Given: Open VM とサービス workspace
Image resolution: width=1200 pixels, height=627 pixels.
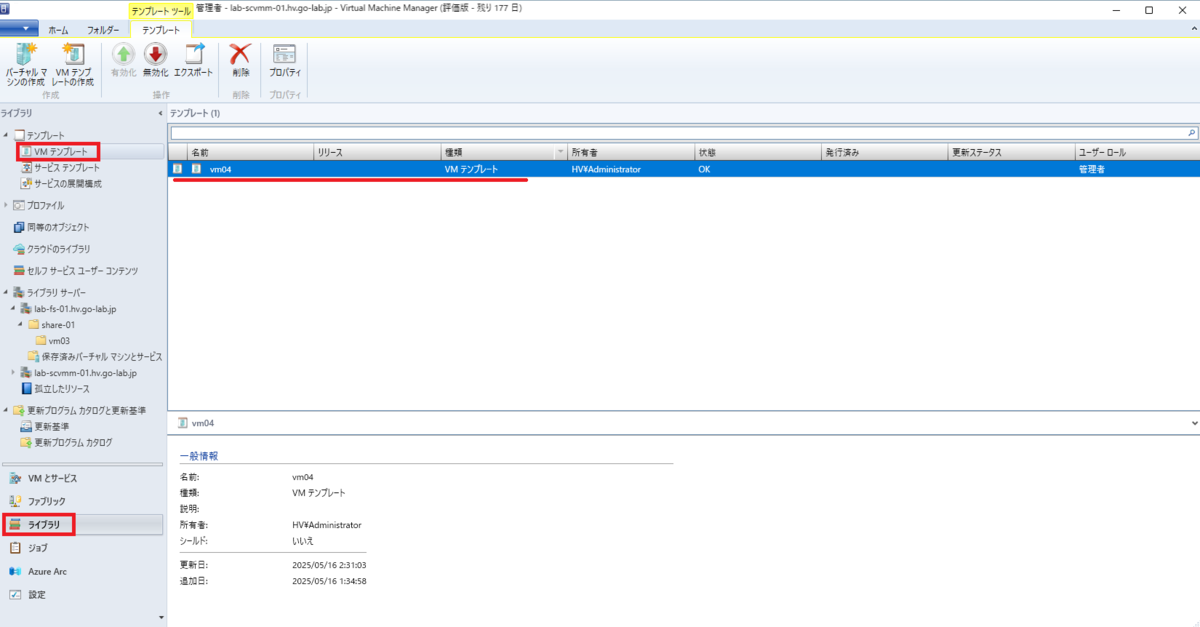Looking at the screenshot, I should pyautogui.click(x=82, y=478).
